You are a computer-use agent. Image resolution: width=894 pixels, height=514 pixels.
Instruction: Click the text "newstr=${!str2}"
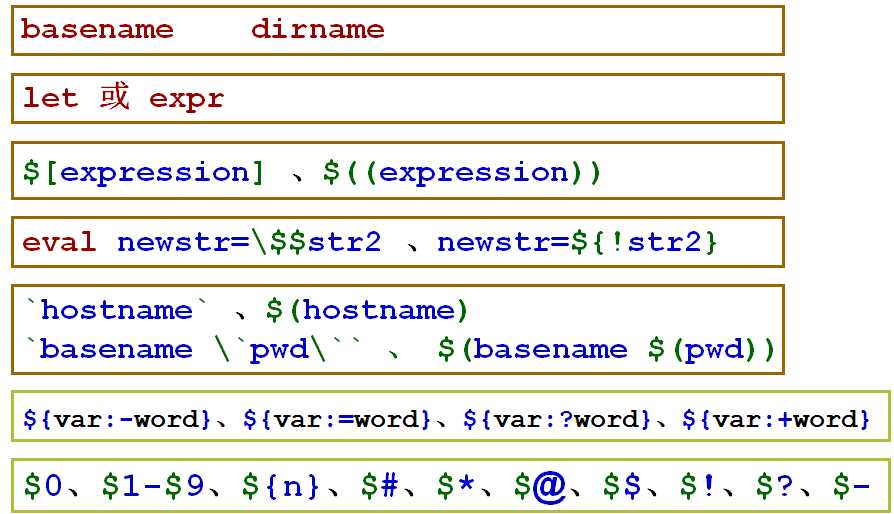click(577, 242)
